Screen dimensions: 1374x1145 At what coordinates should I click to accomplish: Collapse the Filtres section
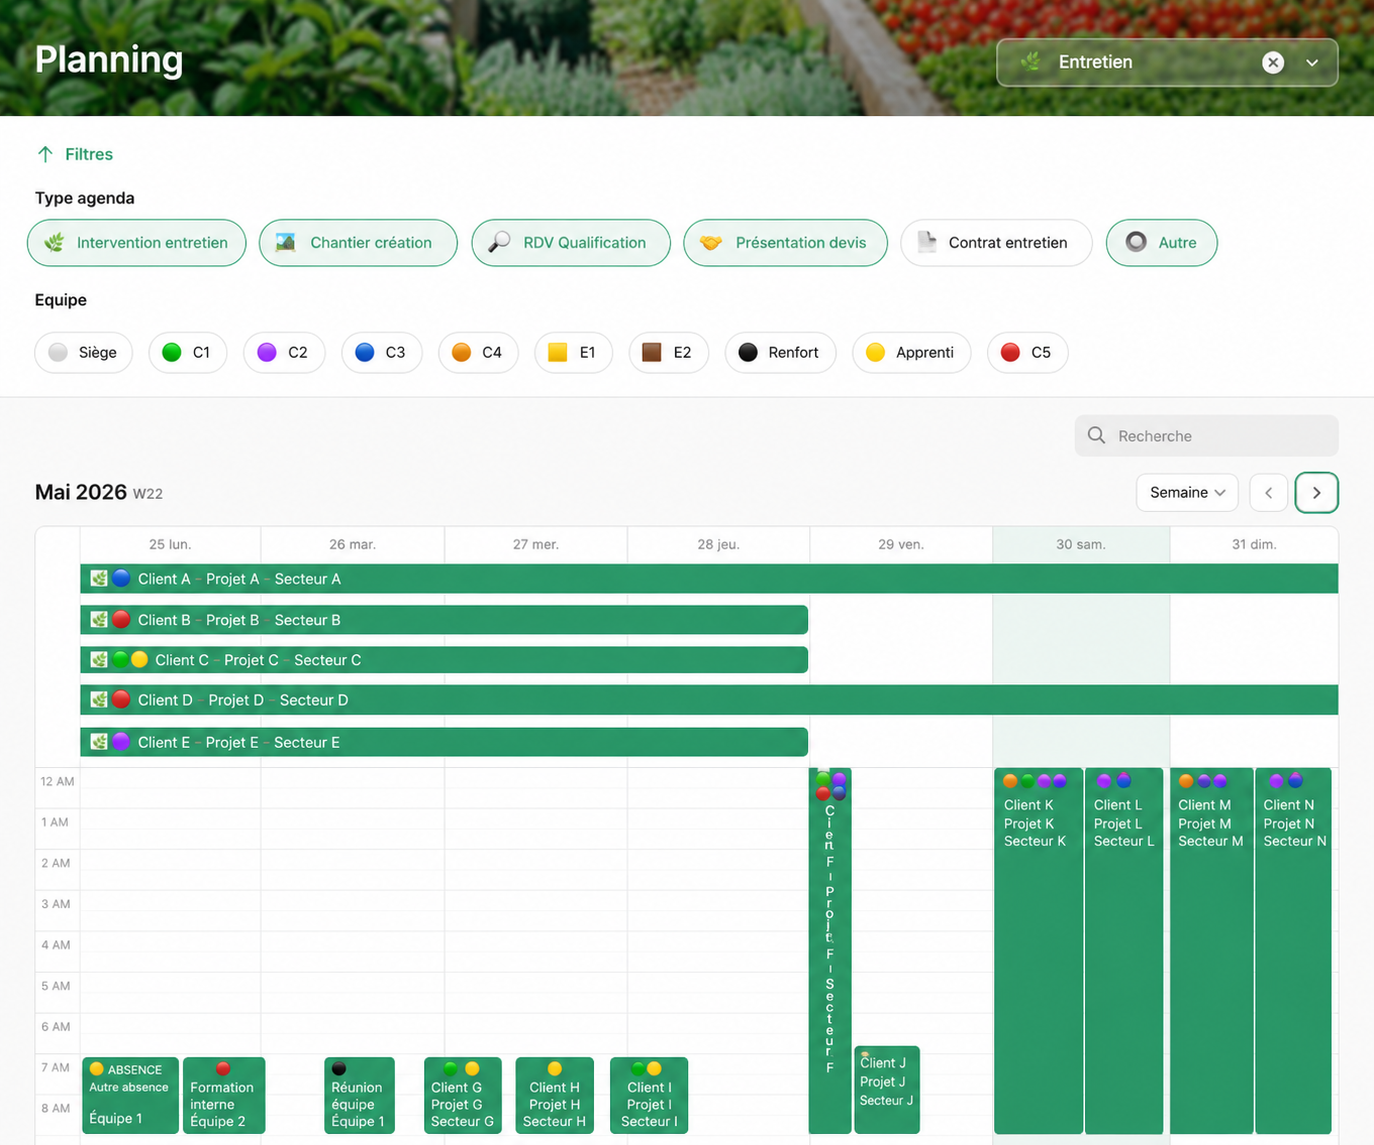75,154
